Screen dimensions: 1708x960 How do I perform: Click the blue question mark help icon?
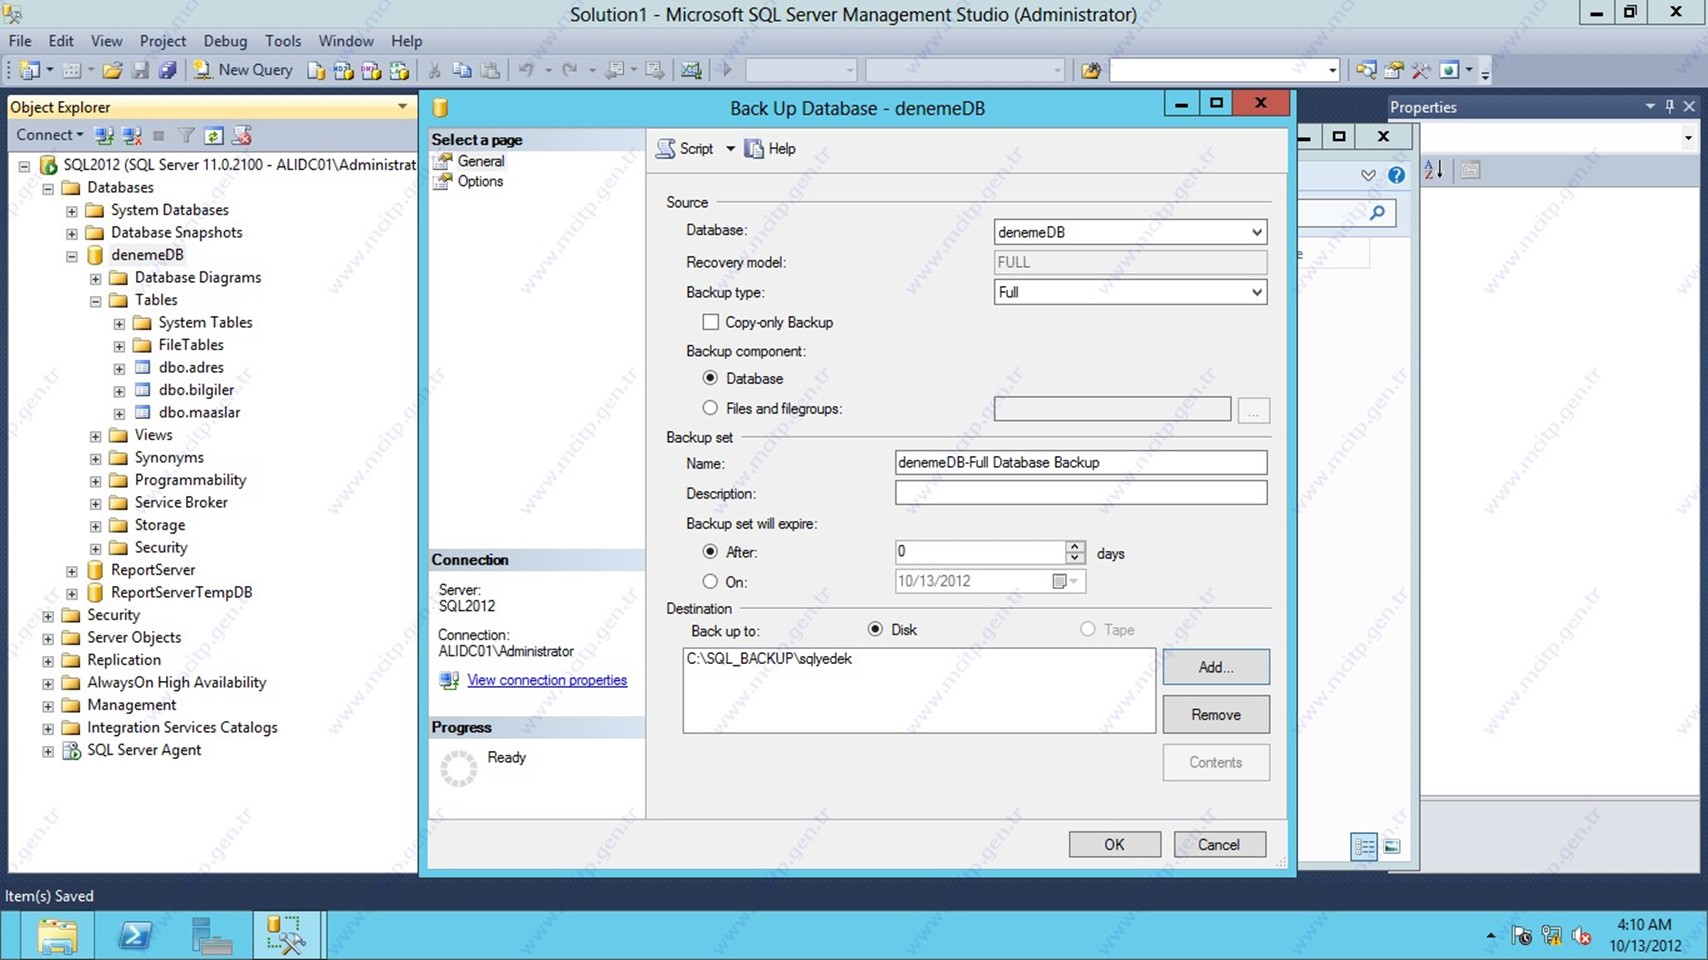pos(1396,175)
